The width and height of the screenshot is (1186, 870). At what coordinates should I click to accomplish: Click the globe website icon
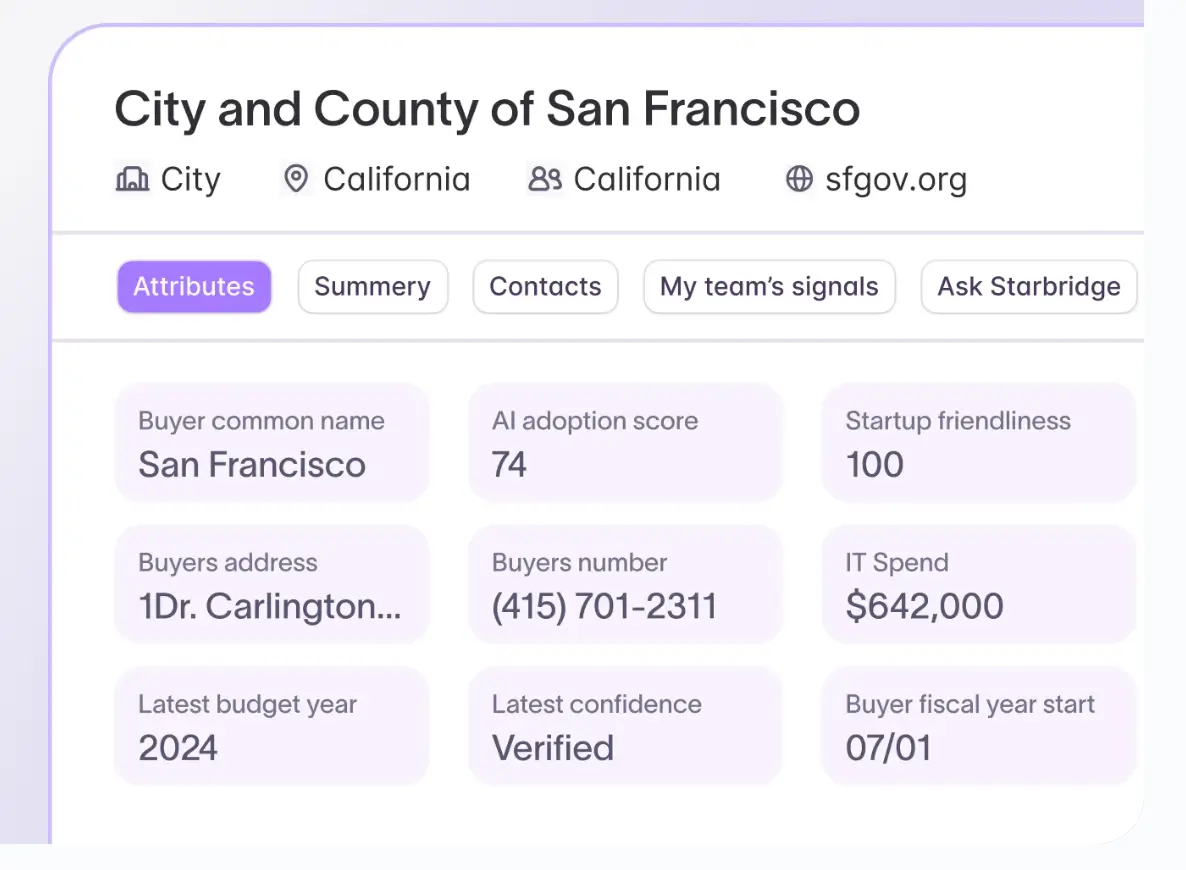(799, 179)
